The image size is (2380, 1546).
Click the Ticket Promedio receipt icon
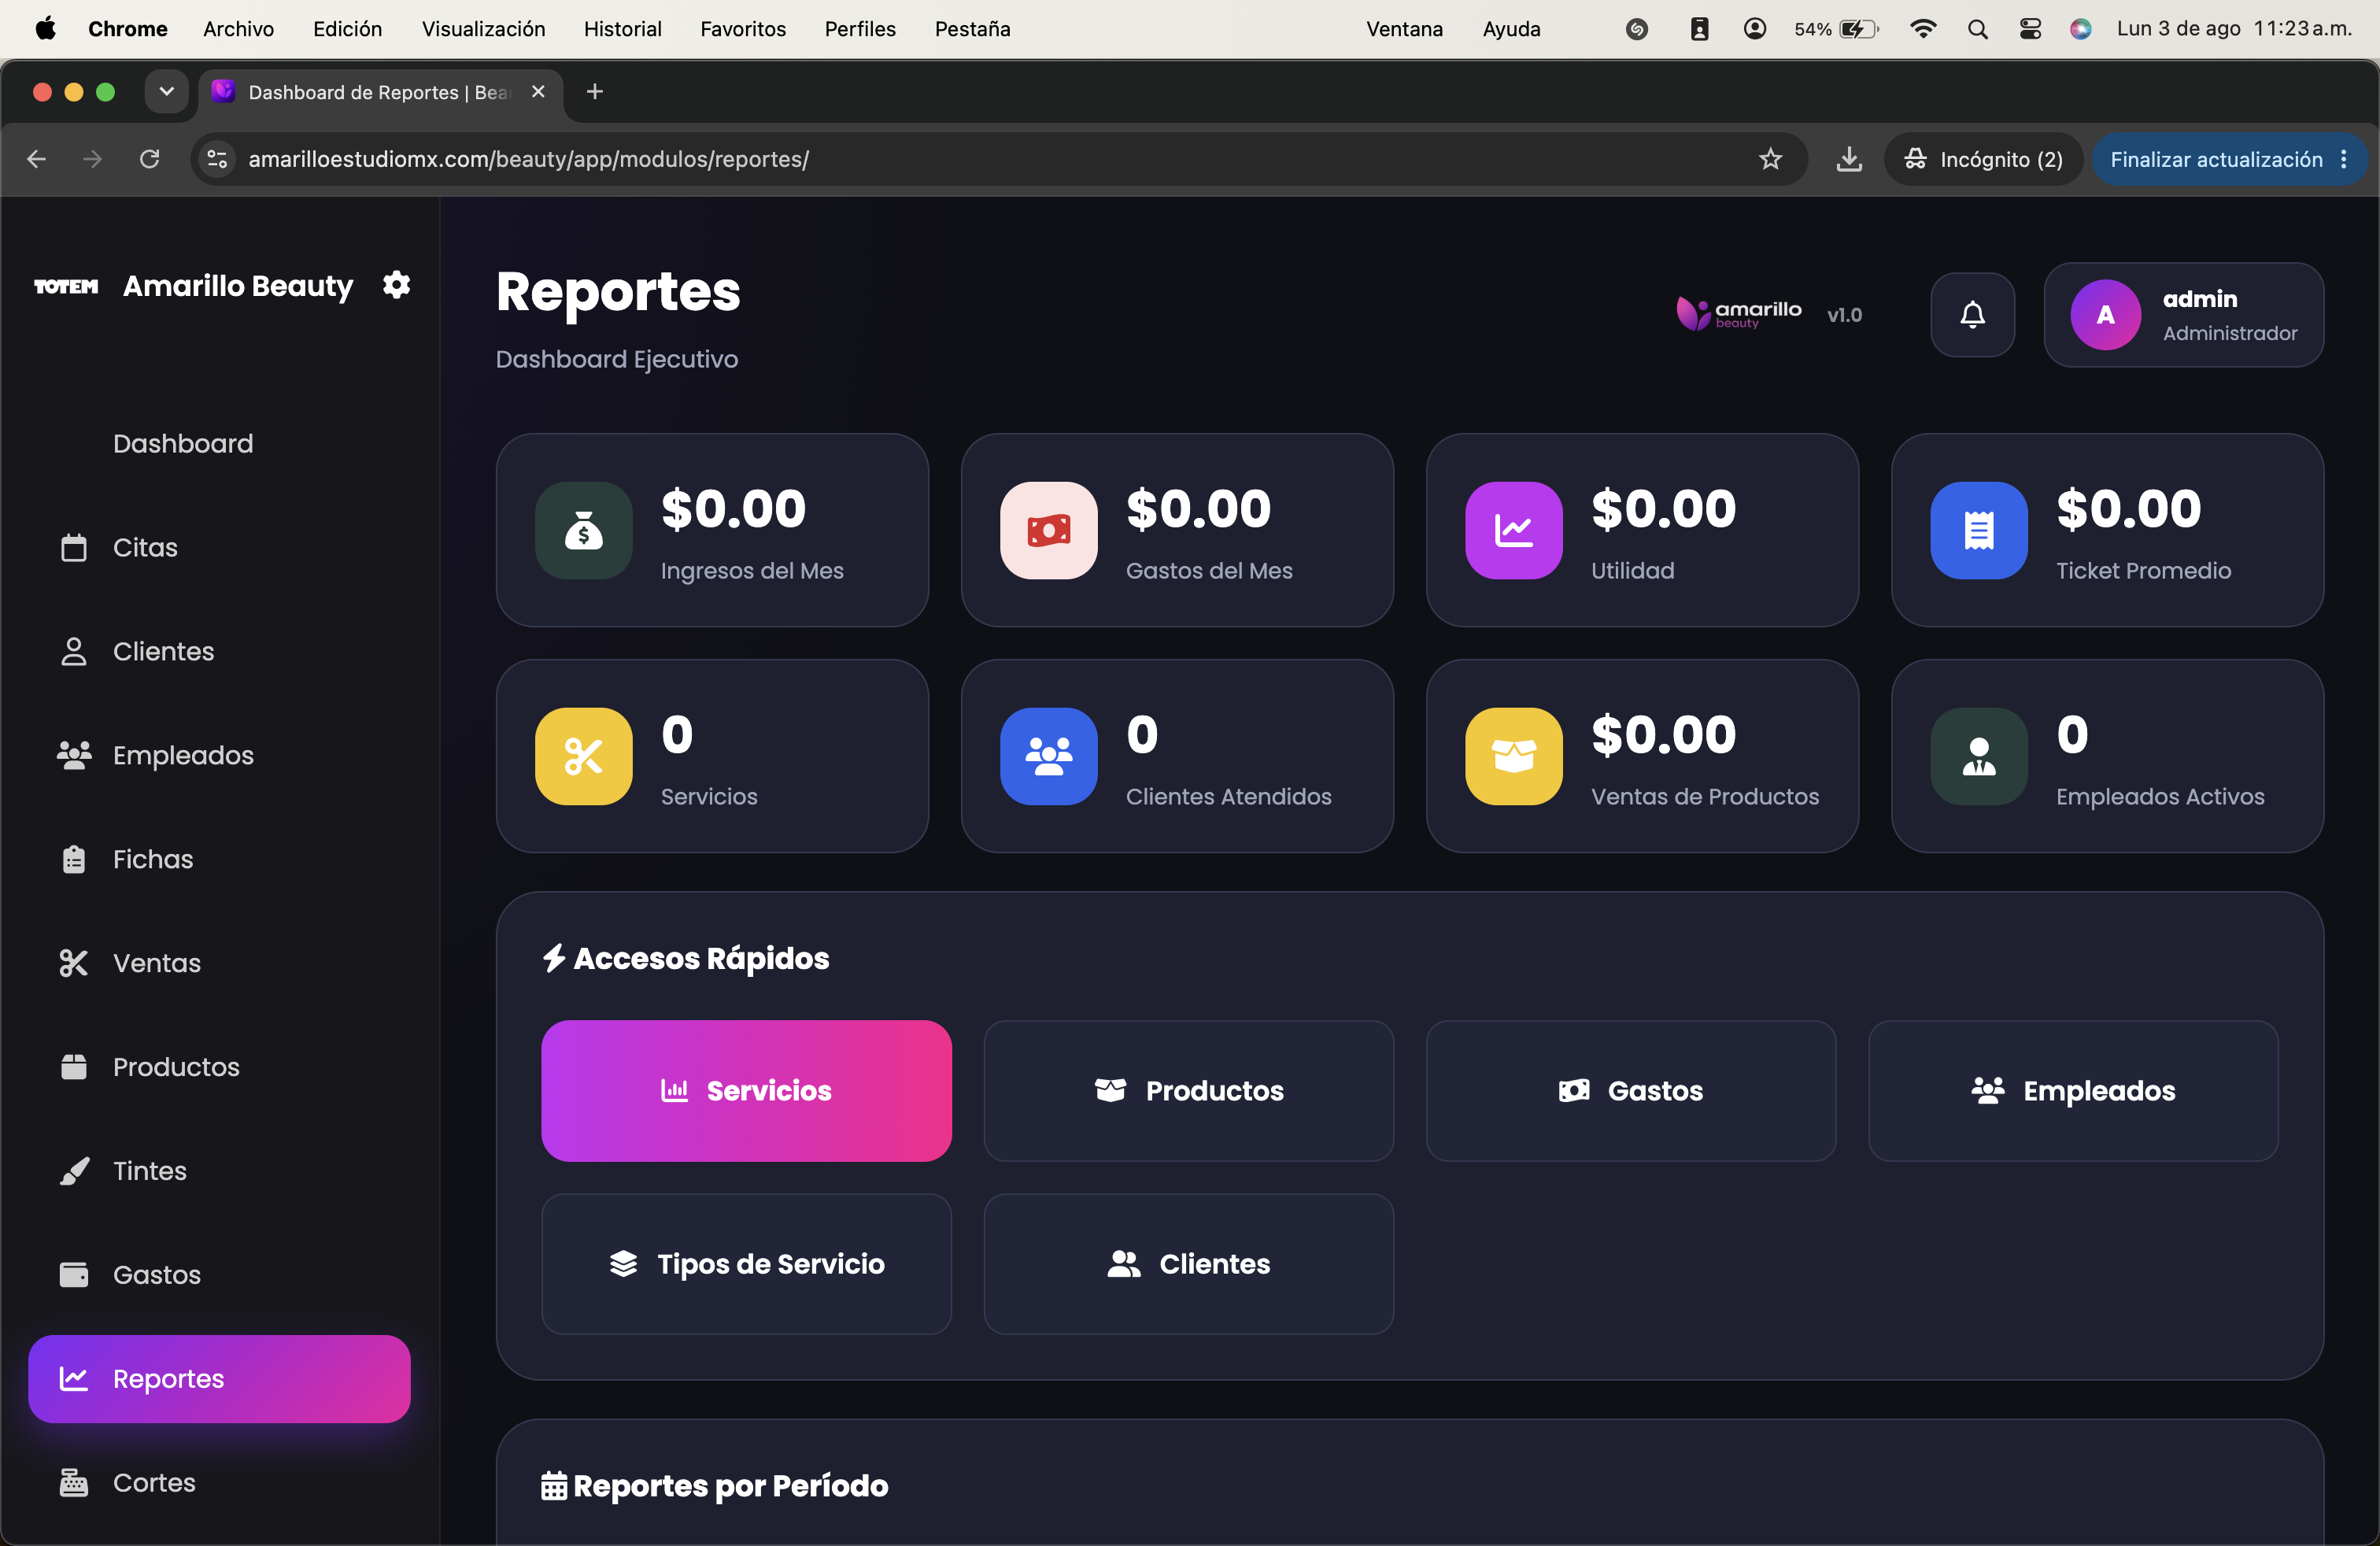click(x=1979, y=530)
